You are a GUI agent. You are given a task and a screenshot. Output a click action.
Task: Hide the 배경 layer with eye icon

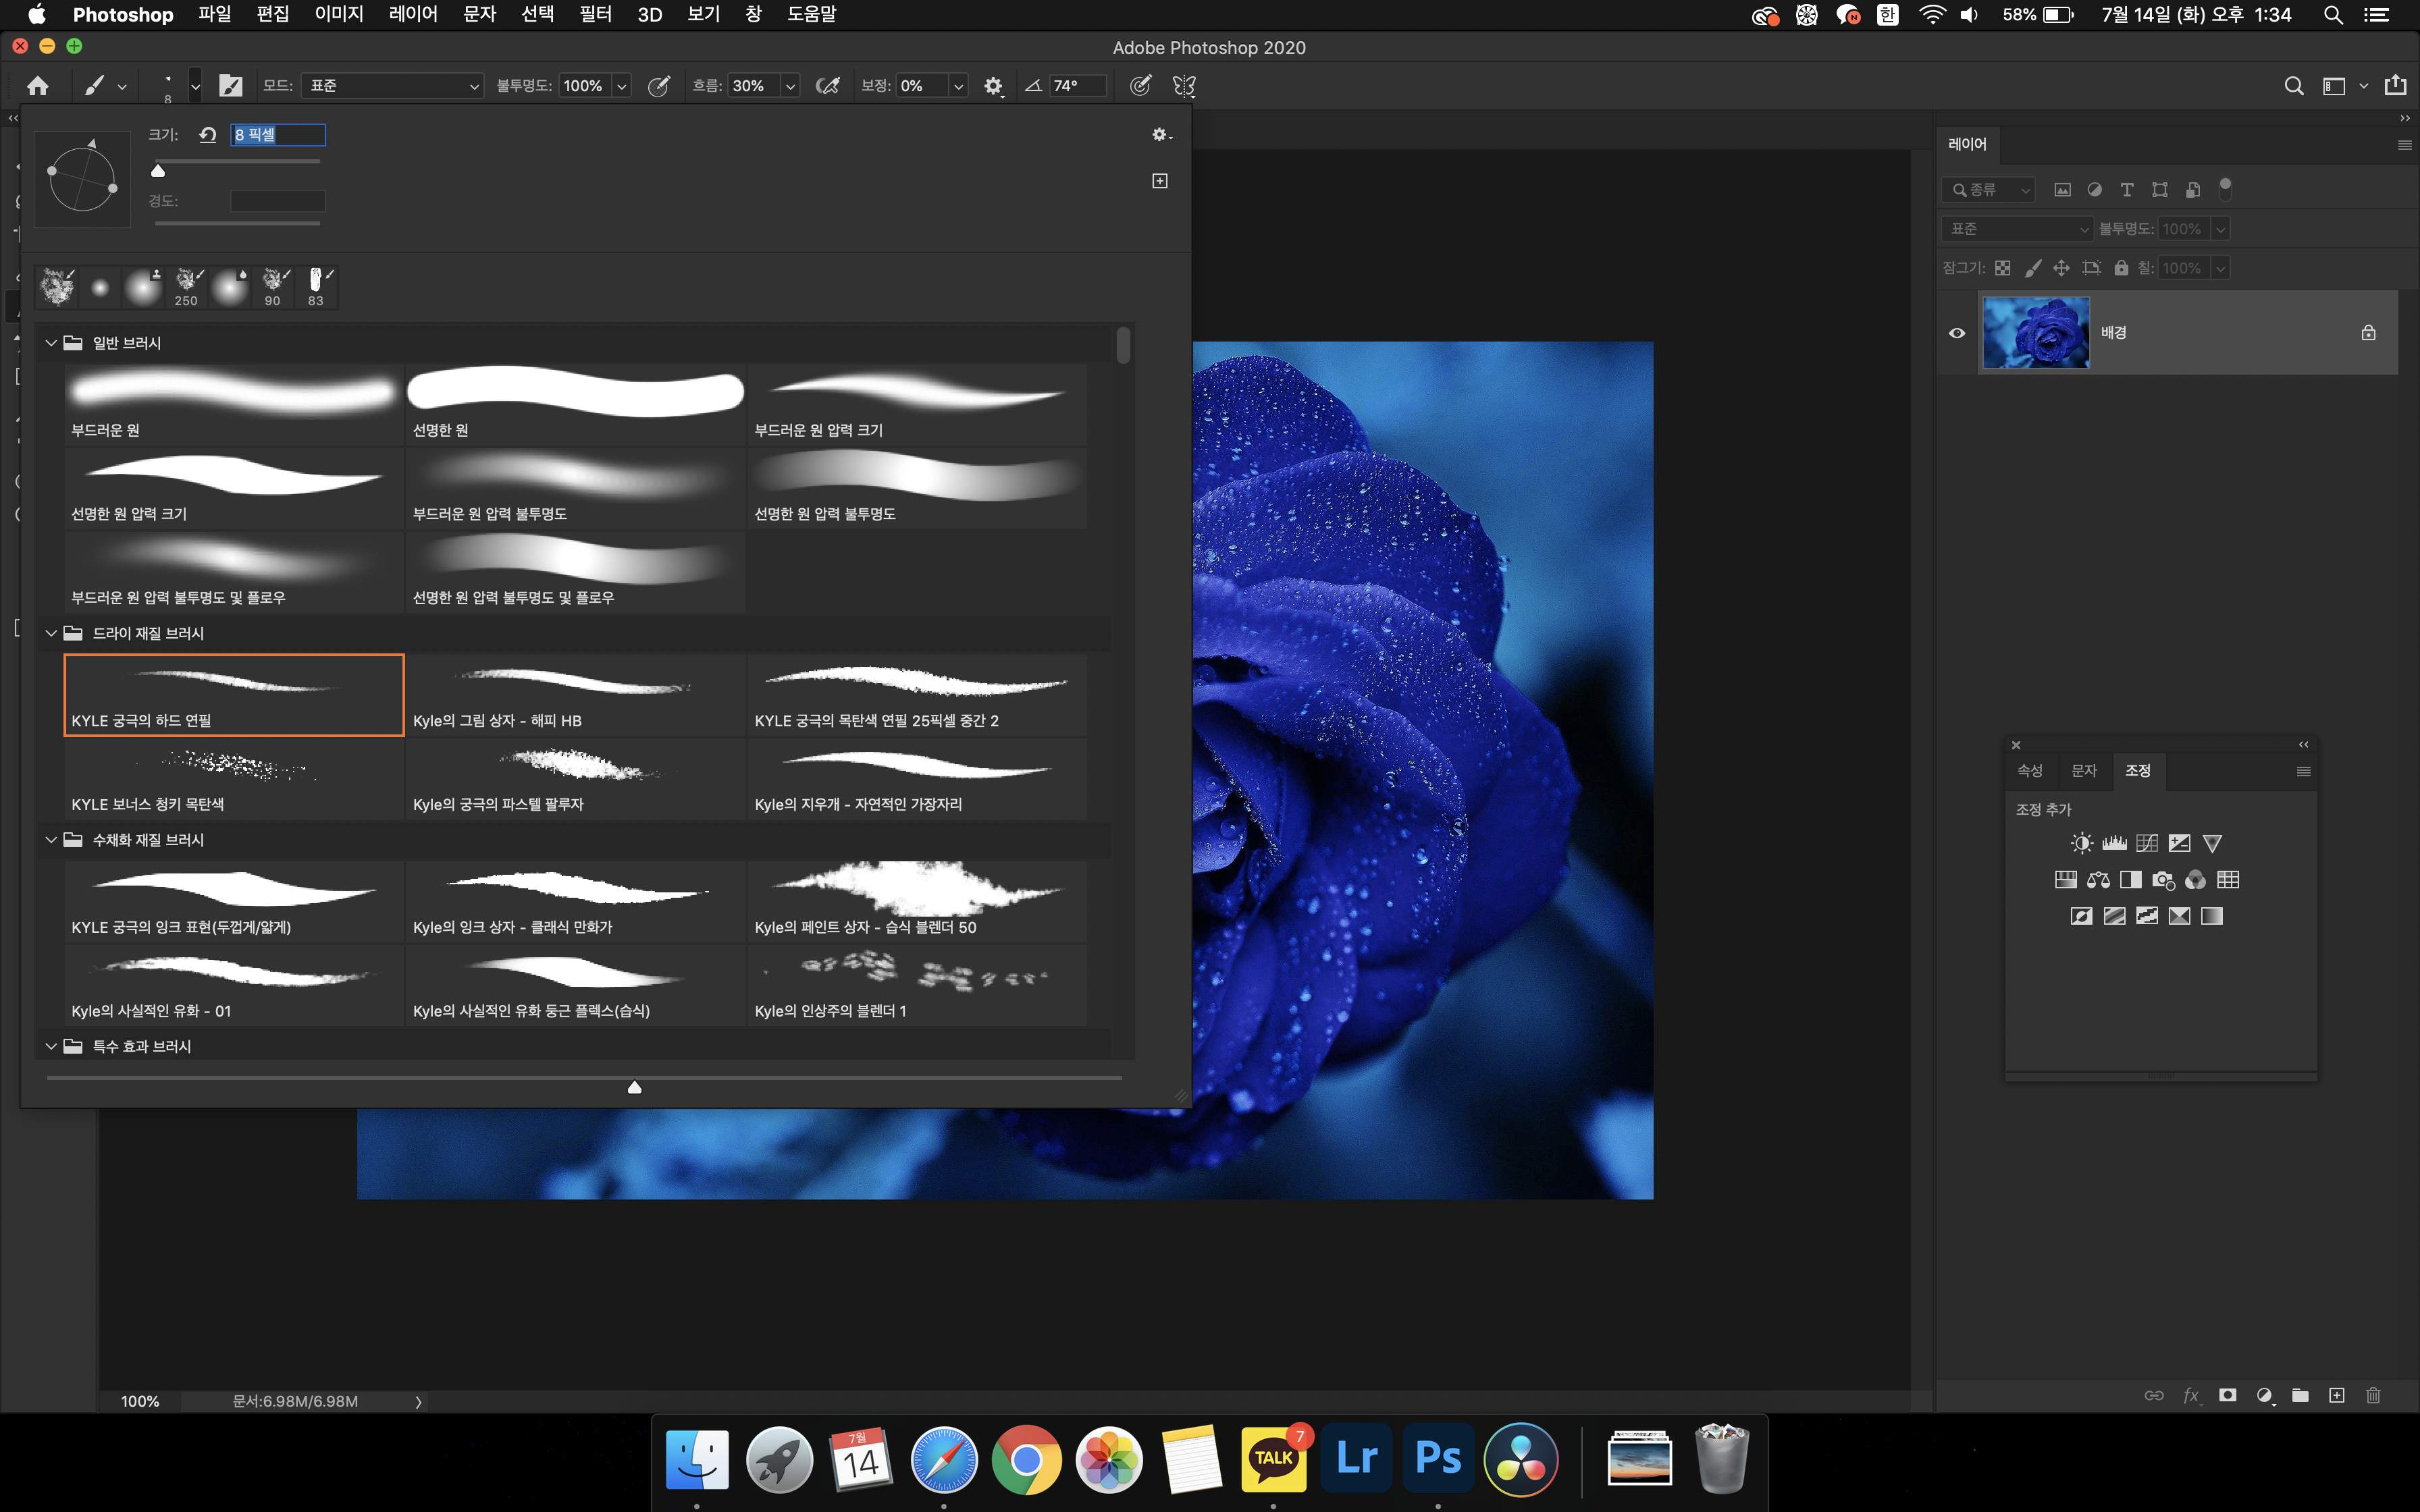1957,333
